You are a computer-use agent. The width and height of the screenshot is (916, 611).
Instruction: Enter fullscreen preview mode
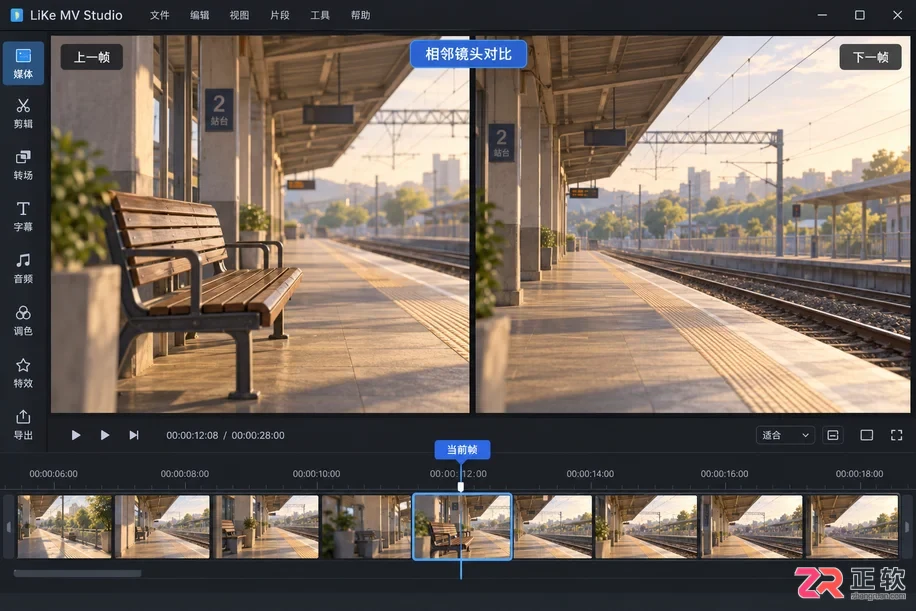tap(897, 435)
